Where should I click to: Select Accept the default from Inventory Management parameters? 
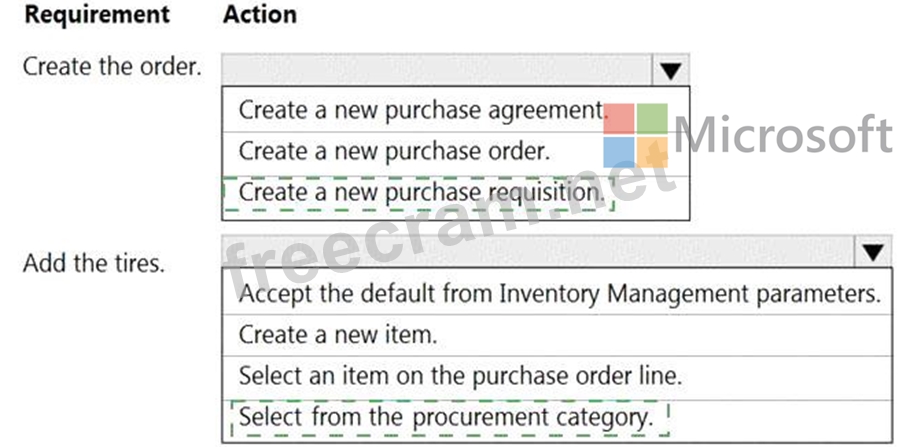(x=559, y=294)
